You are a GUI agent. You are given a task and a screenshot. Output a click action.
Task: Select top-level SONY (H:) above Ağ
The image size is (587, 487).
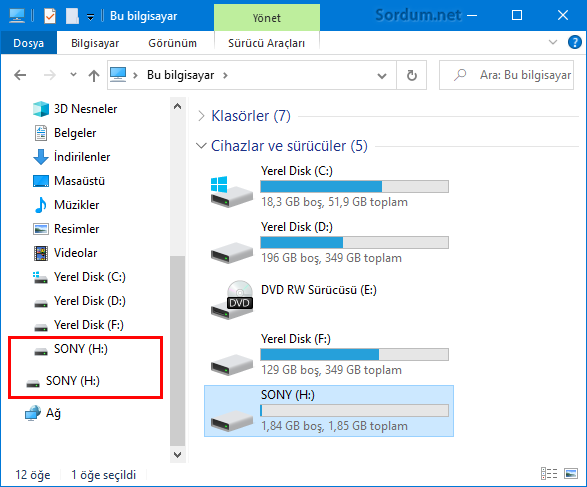[72, 381]
